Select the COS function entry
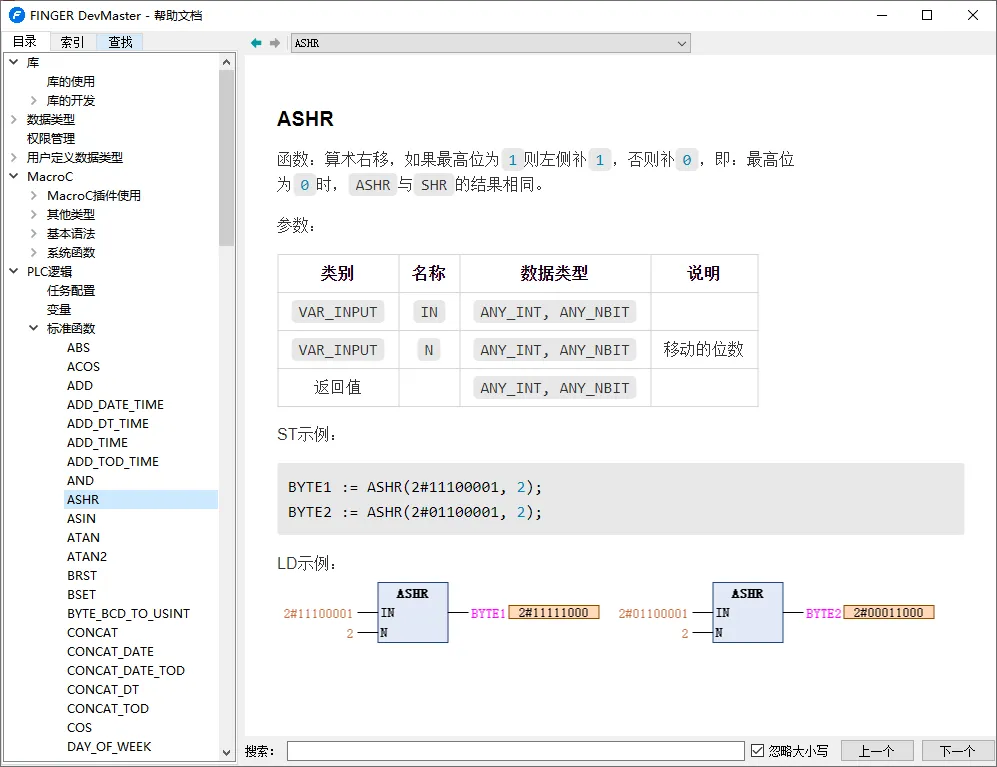The image size is (997, 767). pos(79,728)
